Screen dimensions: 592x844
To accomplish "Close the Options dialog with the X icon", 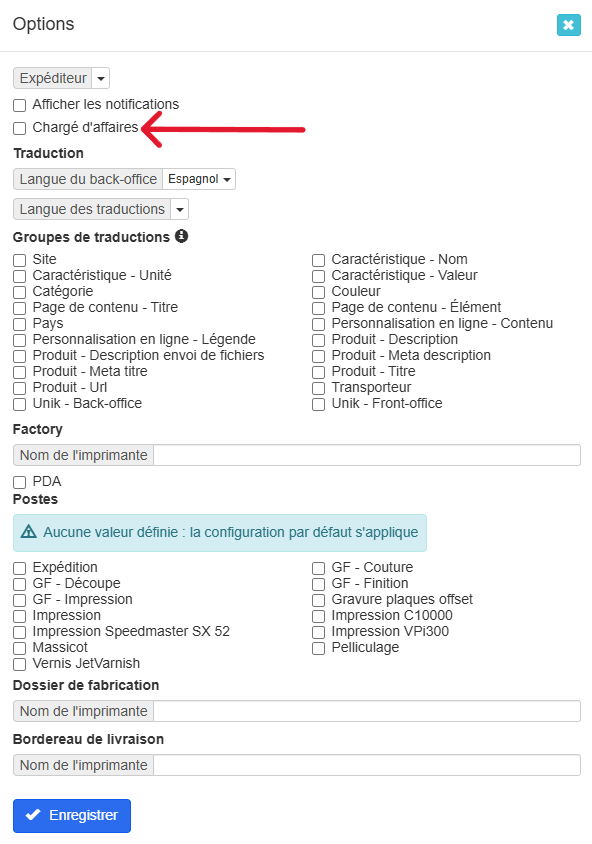I will point(568,25).
